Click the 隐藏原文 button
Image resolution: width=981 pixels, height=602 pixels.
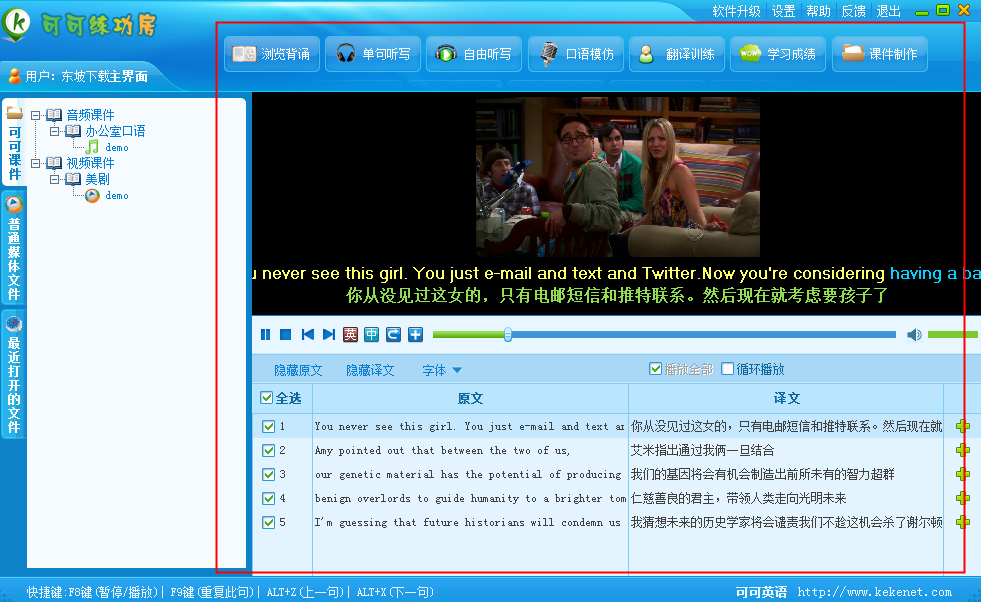point(298,370)
